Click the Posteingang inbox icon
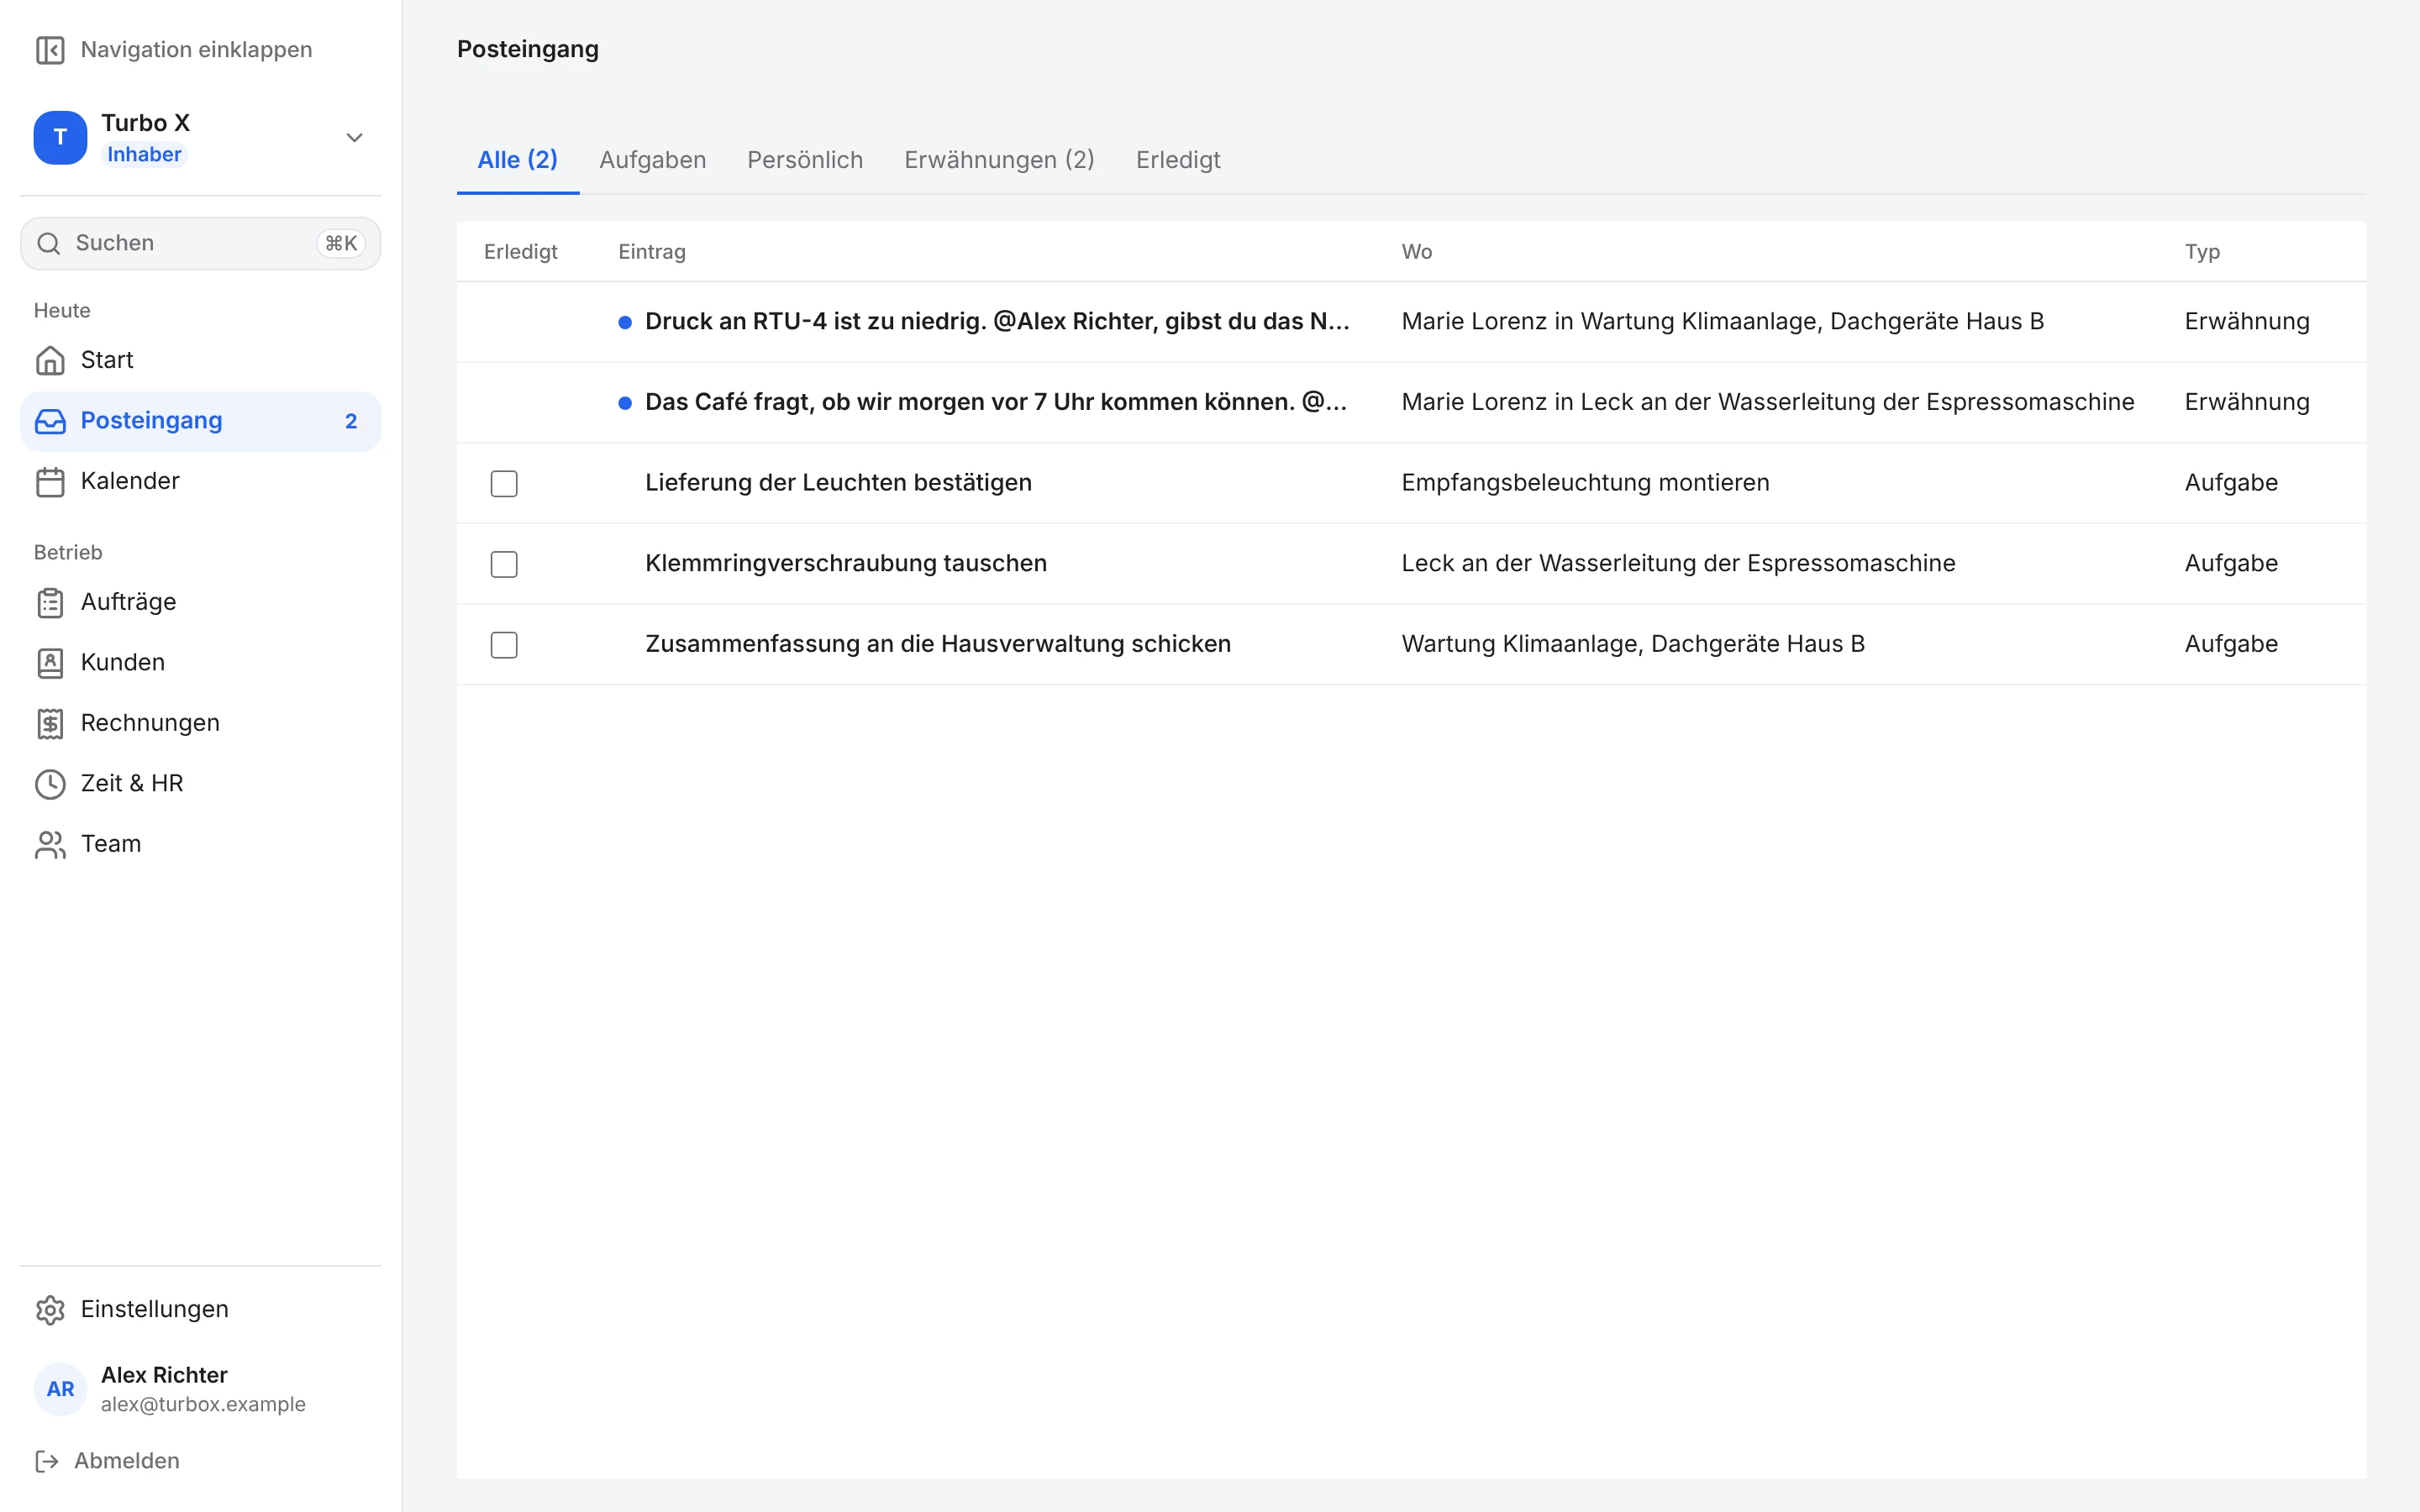This screenshot has width=2420, height=1512. point(50,421)
